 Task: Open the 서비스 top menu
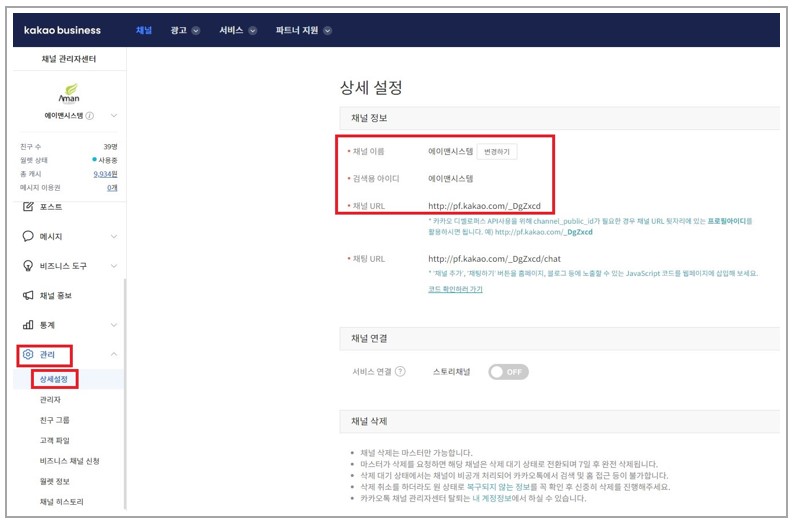pyautogui.click(x=231, y=30)
